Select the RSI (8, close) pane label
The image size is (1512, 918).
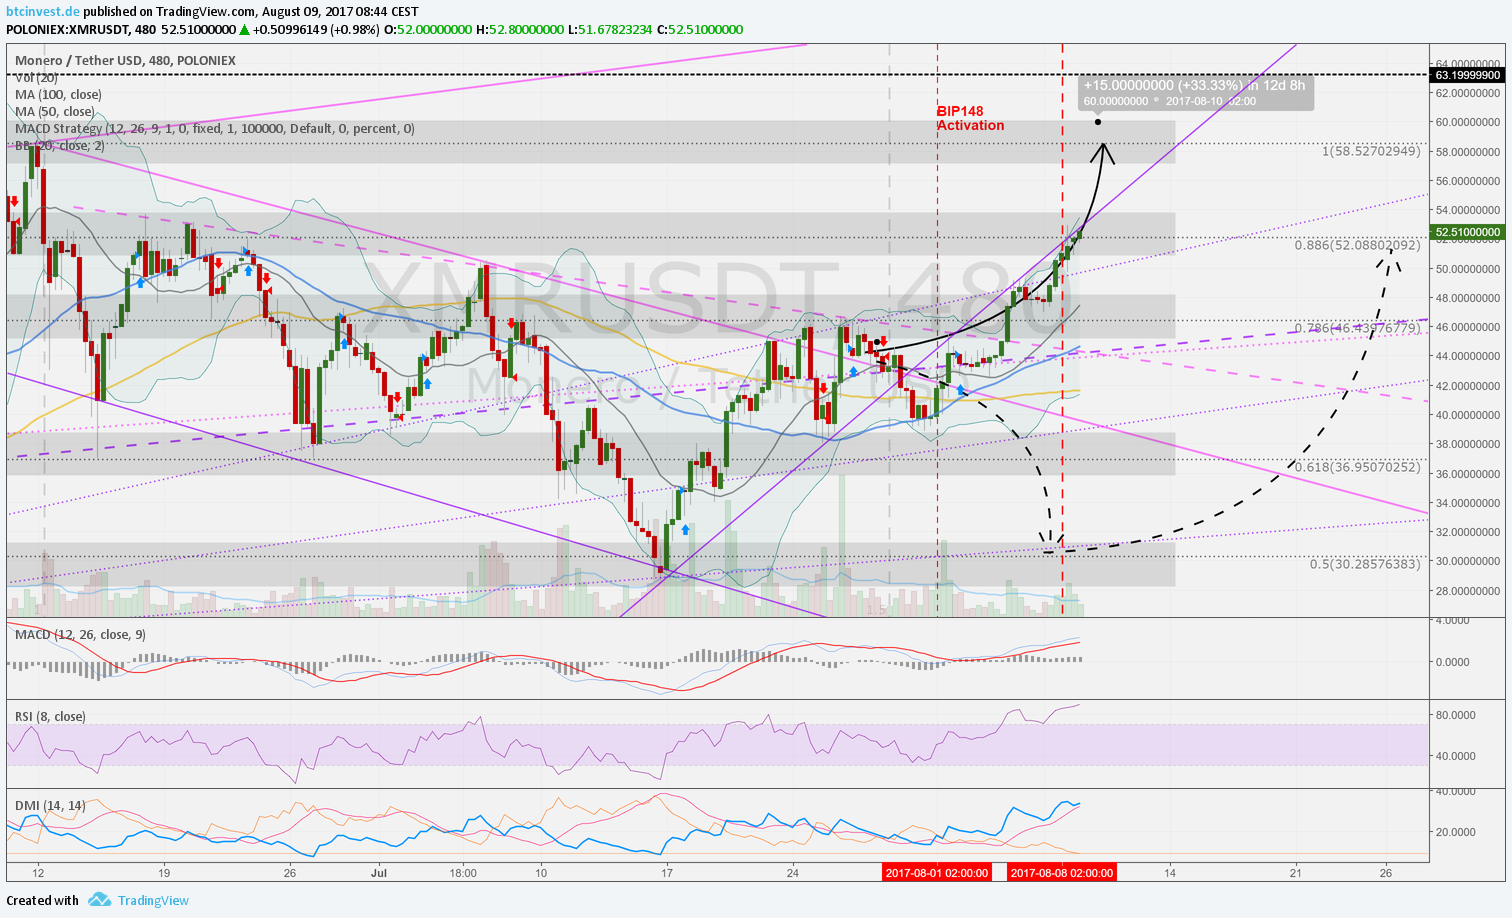tap(50, 716)
